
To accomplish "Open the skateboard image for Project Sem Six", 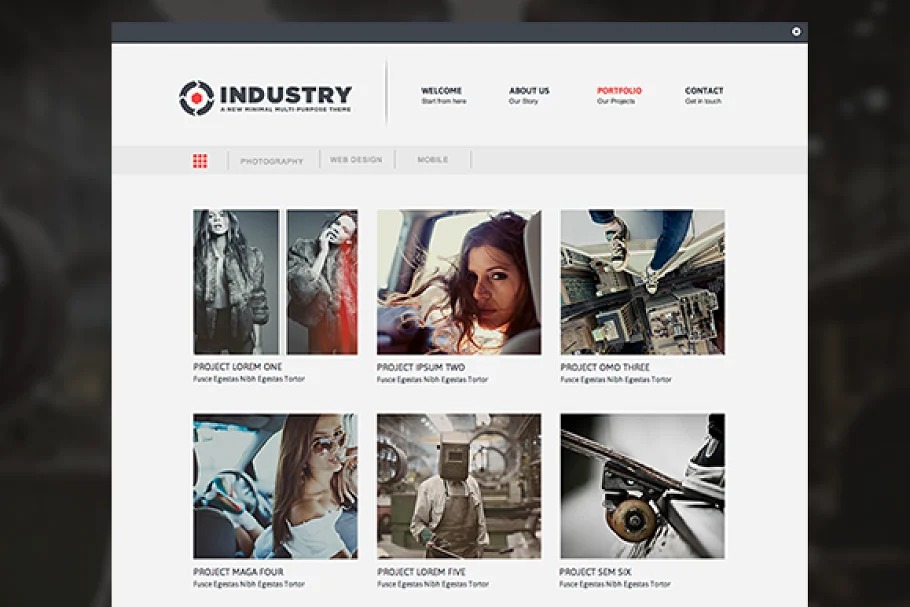I will pos(642,486).
